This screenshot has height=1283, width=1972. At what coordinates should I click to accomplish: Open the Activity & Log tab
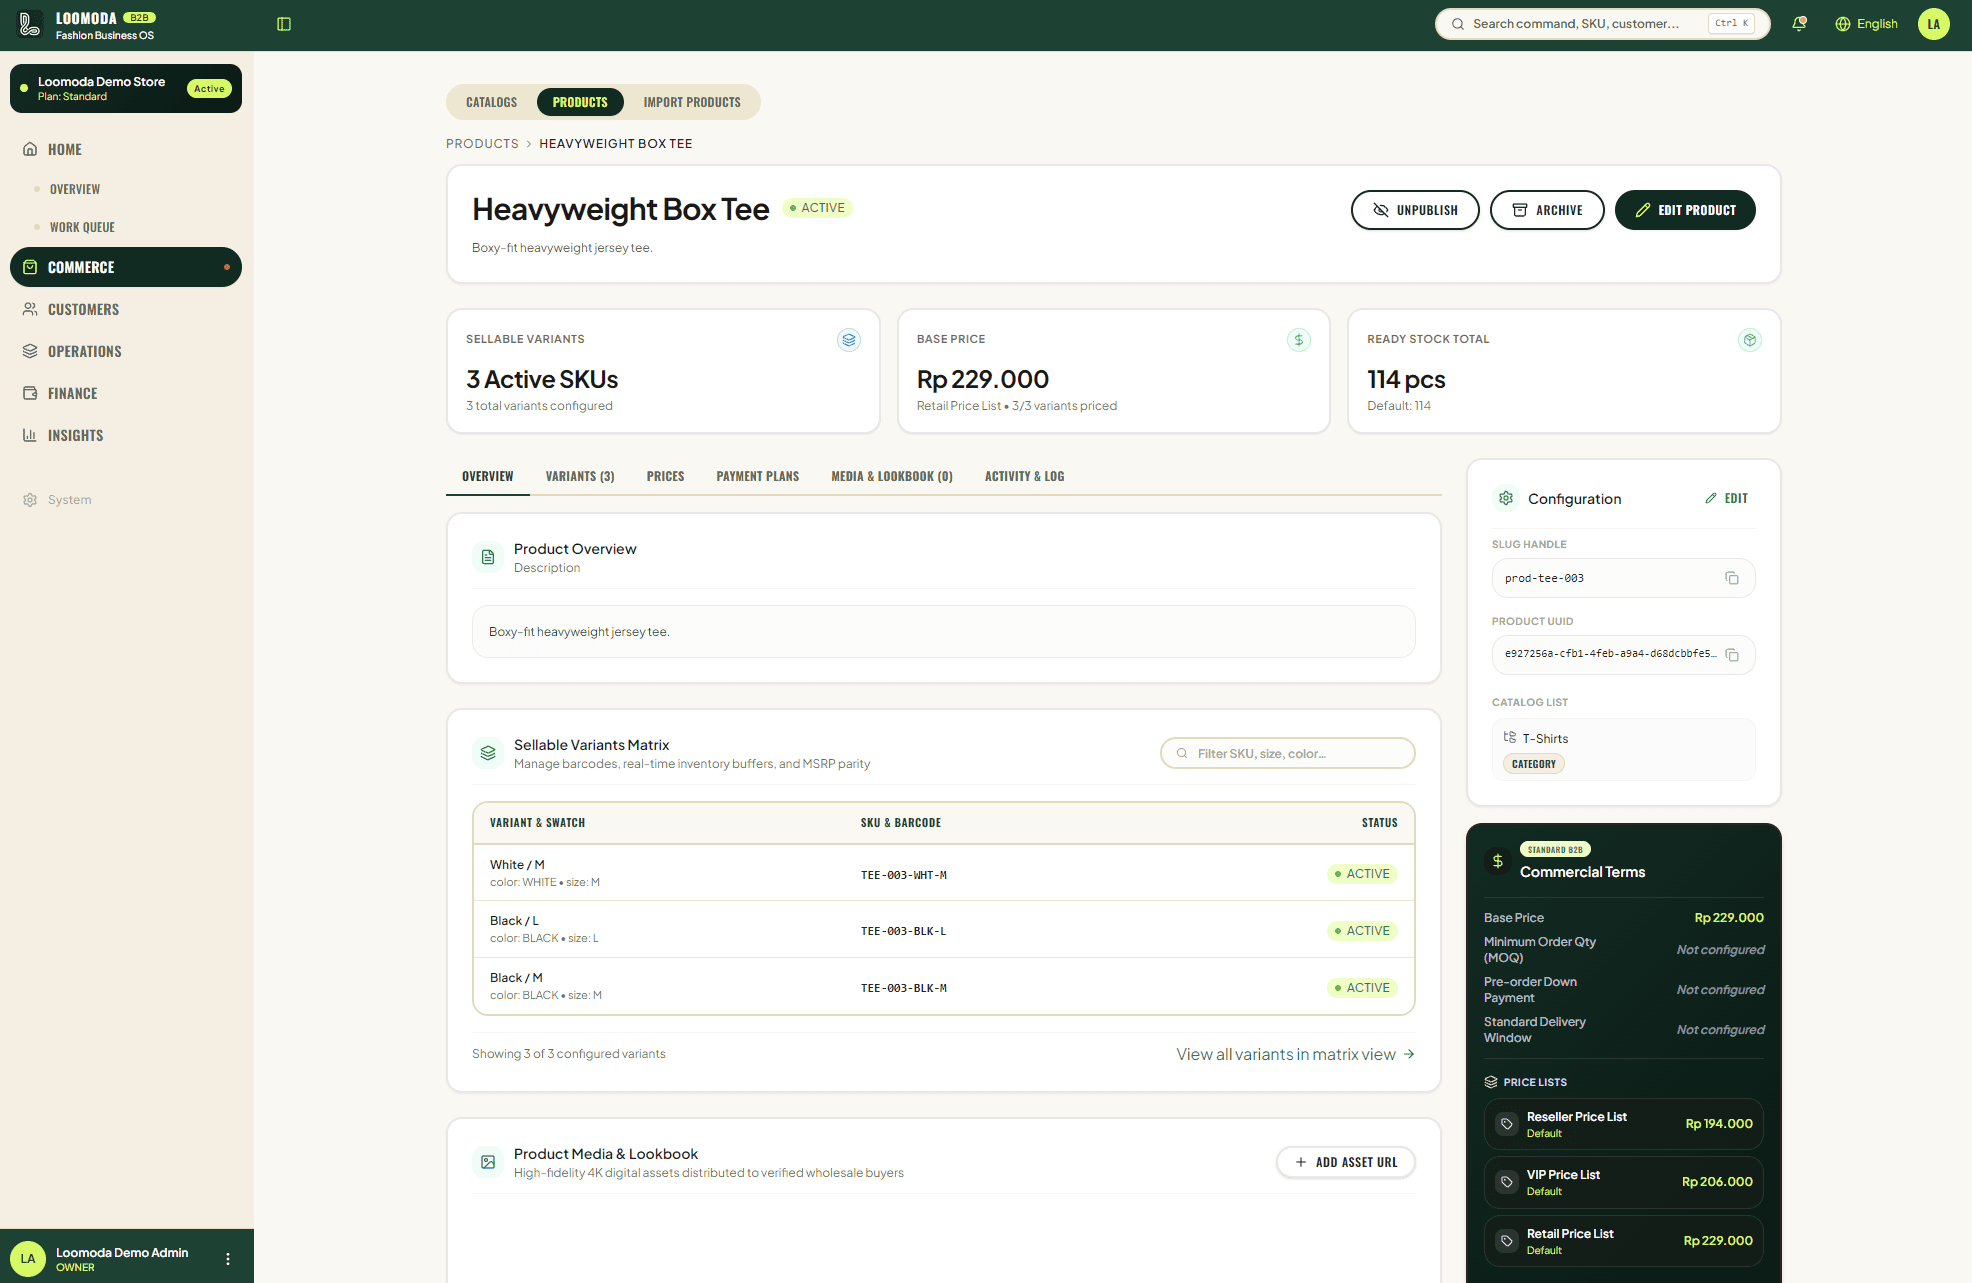point(1024,476)
